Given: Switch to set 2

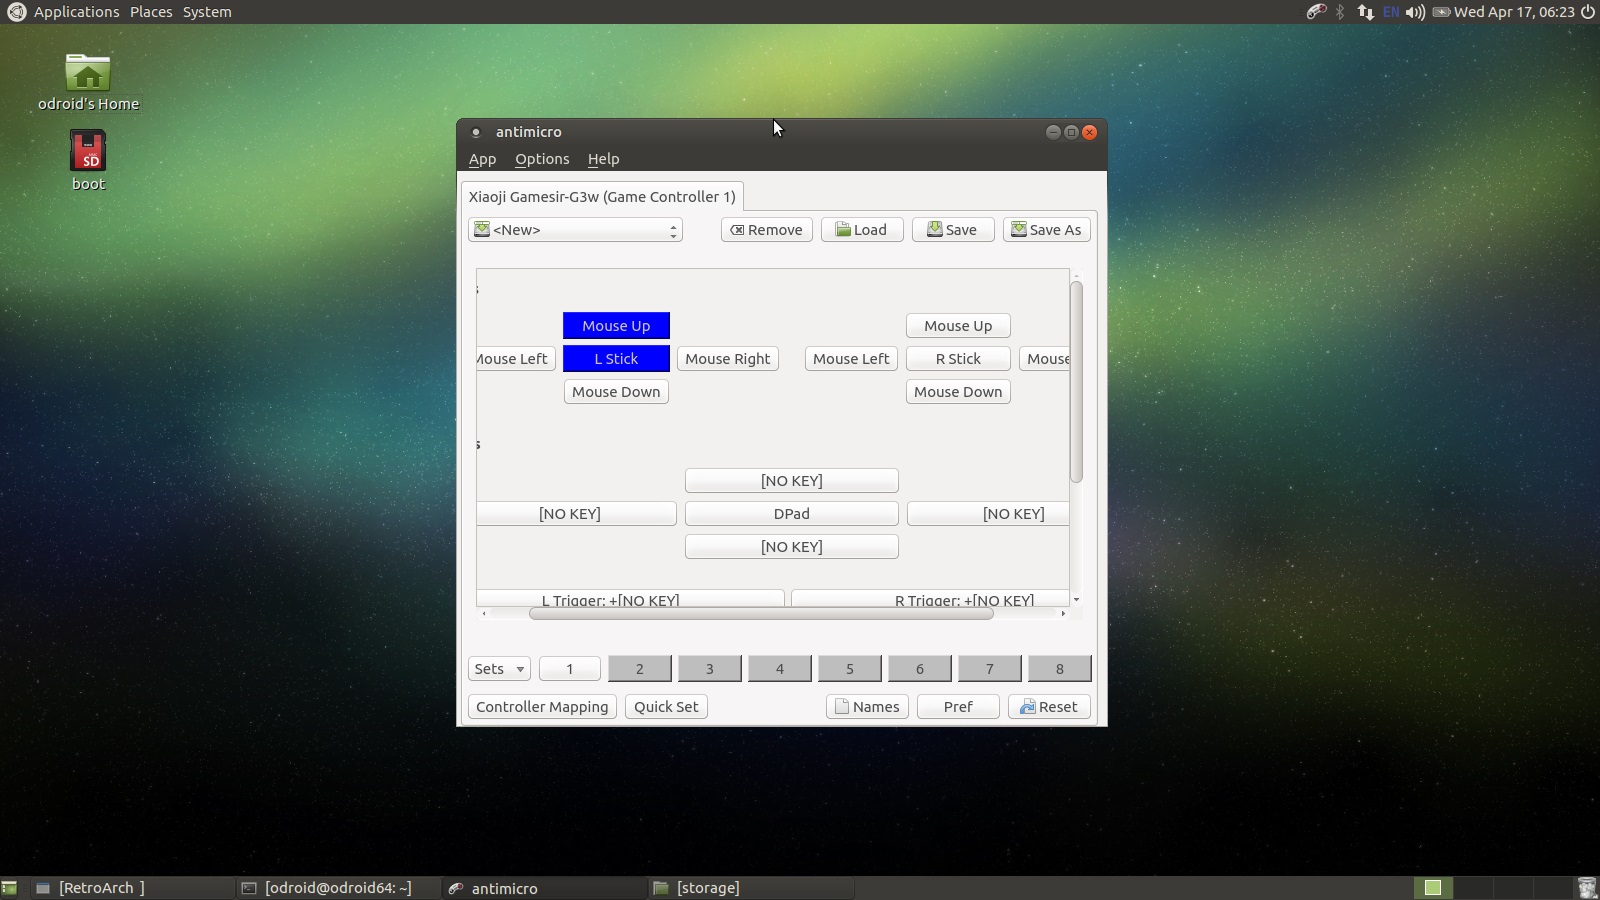Looking at the screenshot, I should (x=640, y=669).
